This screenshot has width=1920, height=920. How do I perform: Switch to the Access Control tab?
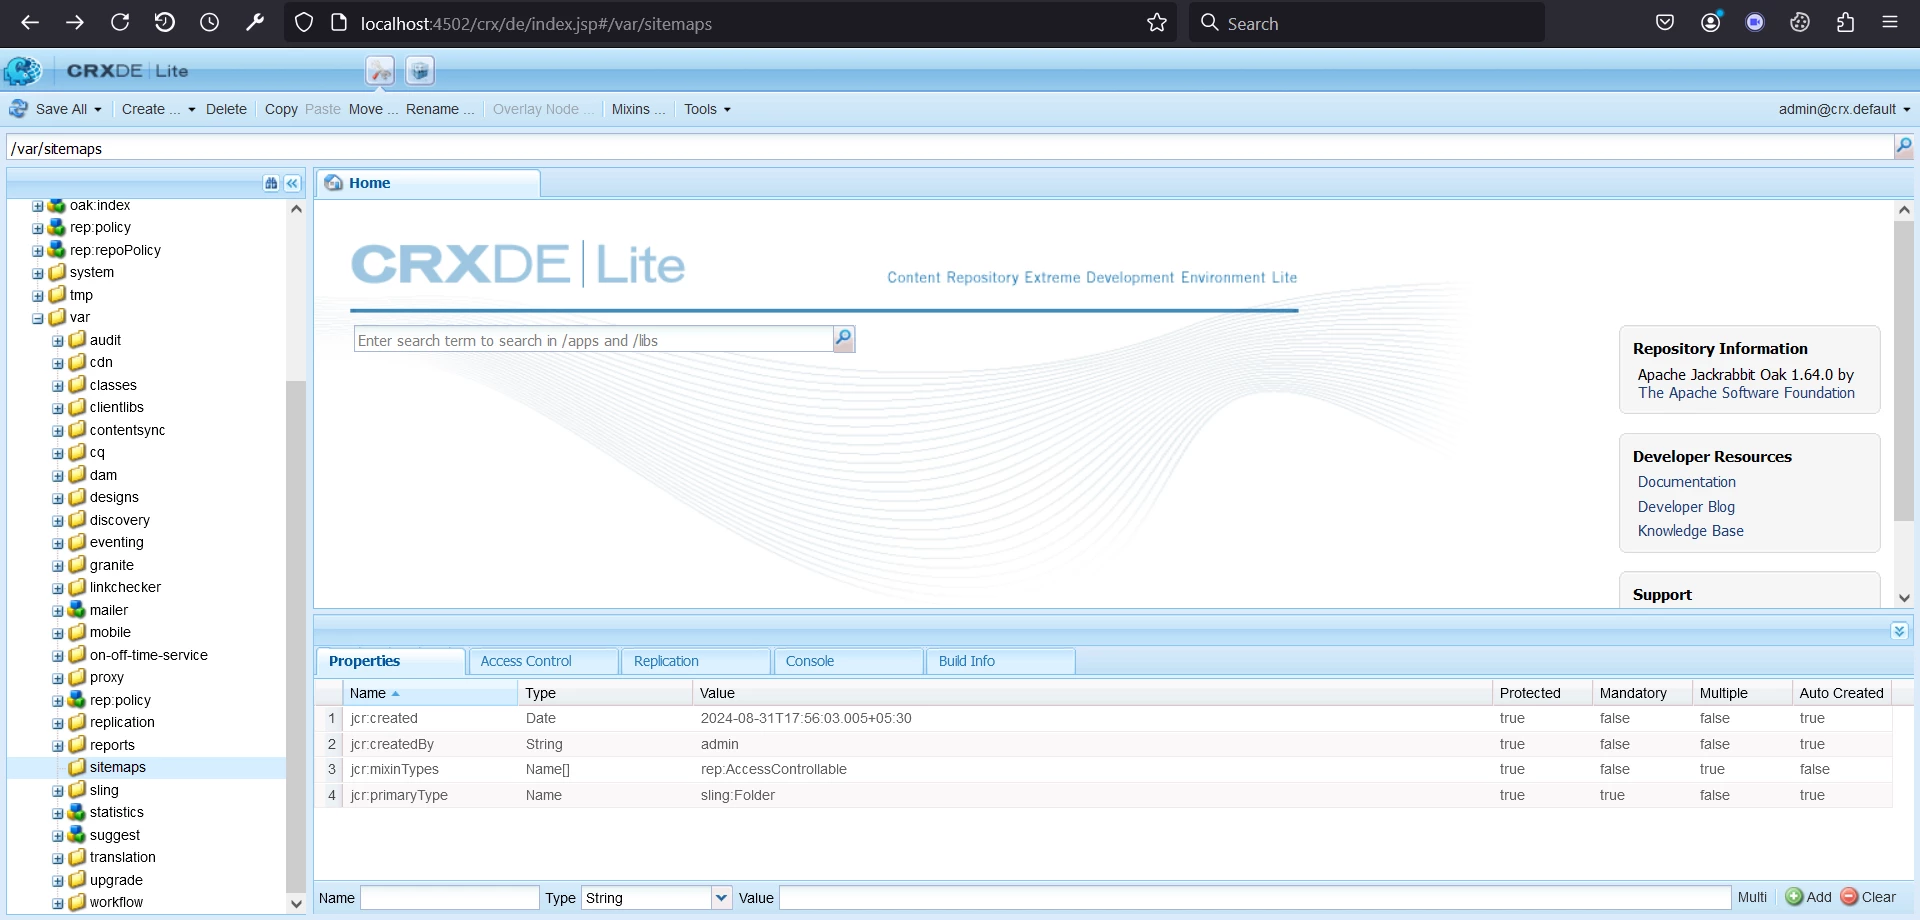543,661
